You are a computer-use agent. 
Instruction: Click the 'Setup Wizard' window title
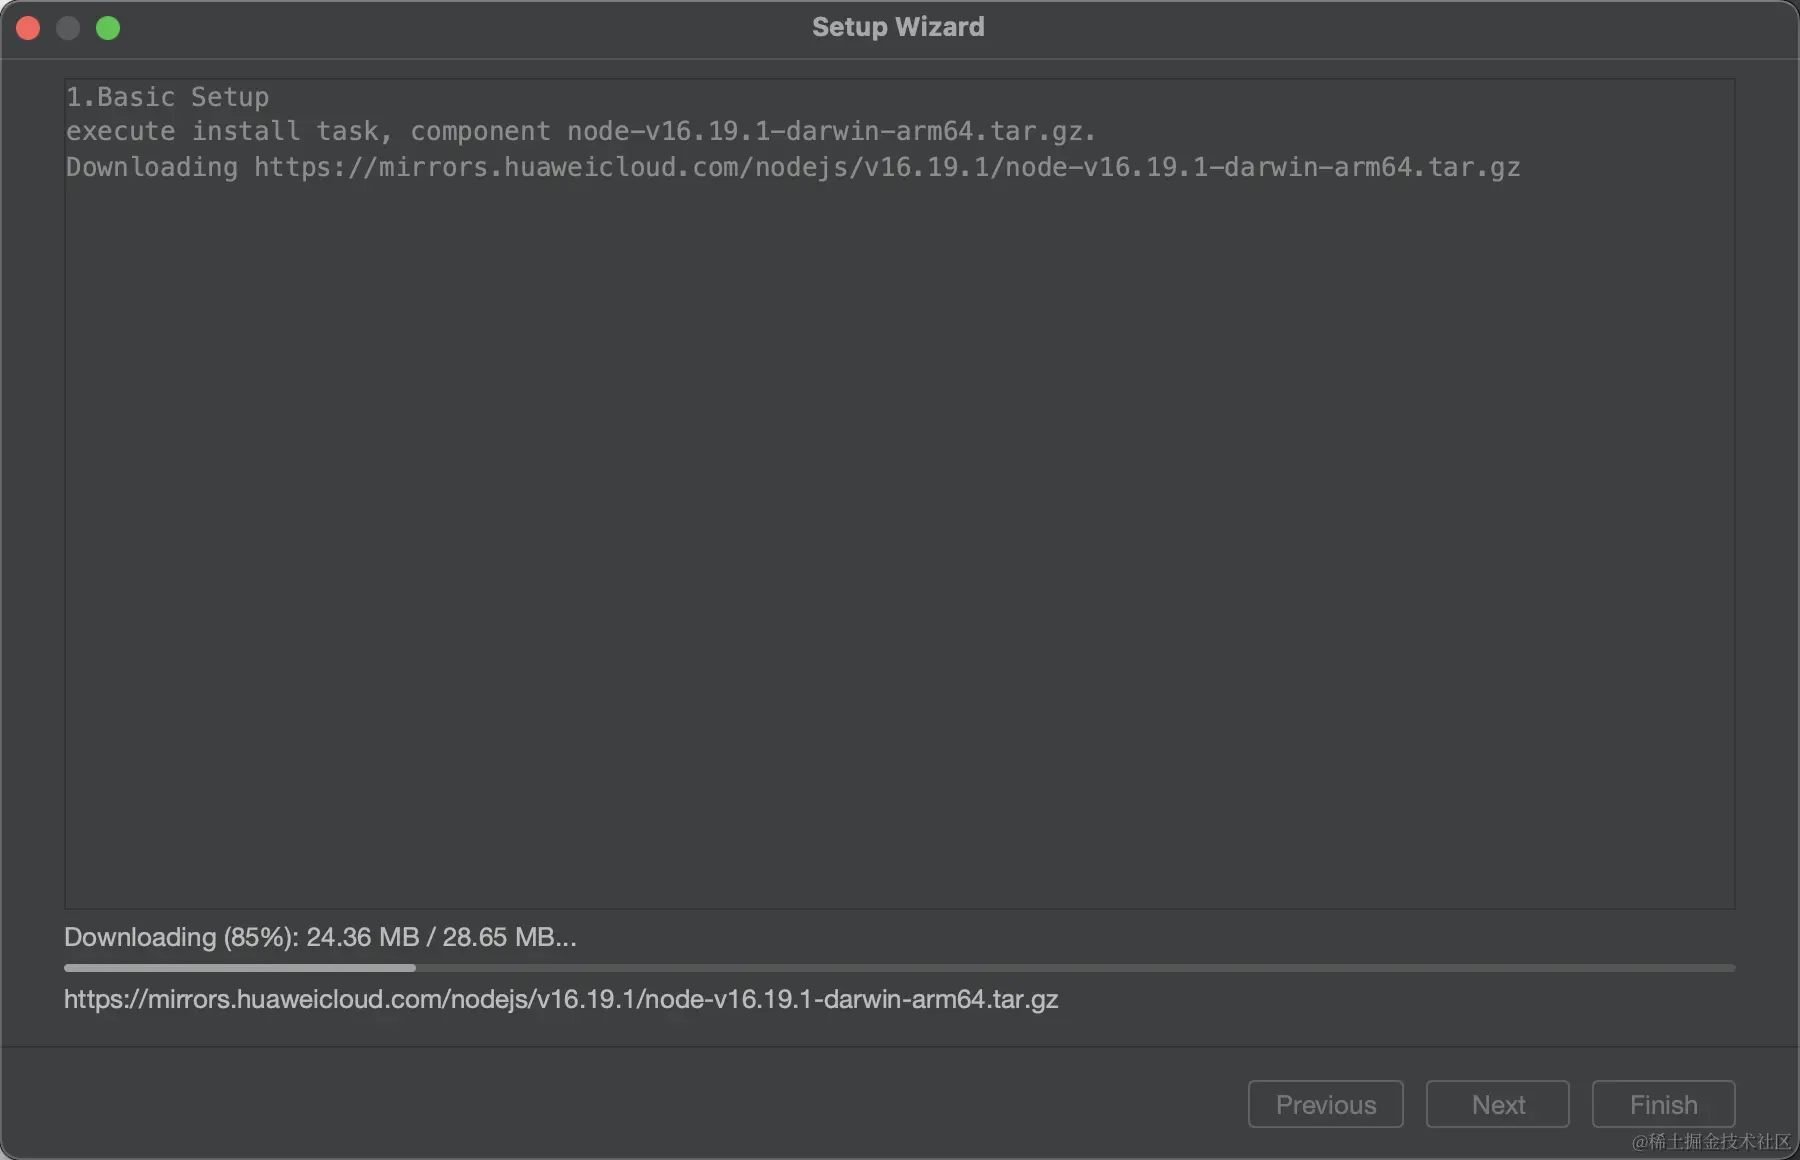pyautogui.click(x=898, y=27)
